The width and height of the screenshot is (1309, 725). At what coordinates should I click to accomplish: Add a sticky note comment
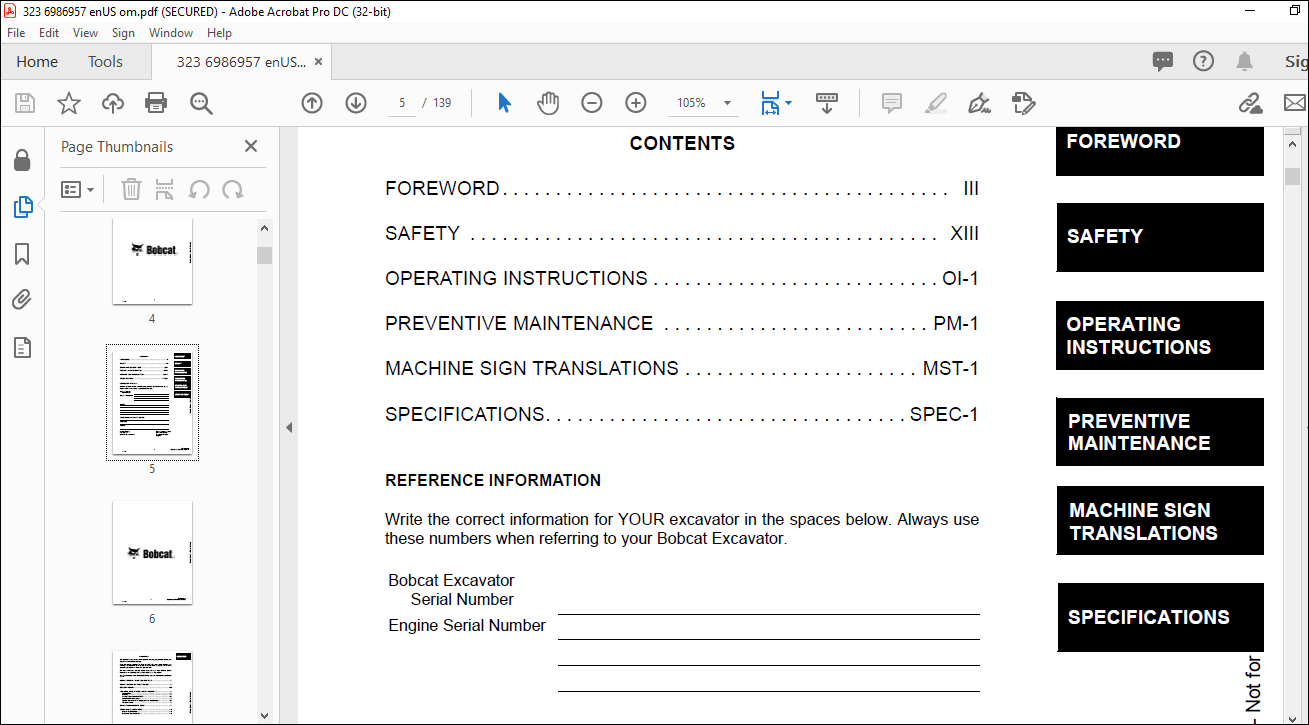coord(892,103)
